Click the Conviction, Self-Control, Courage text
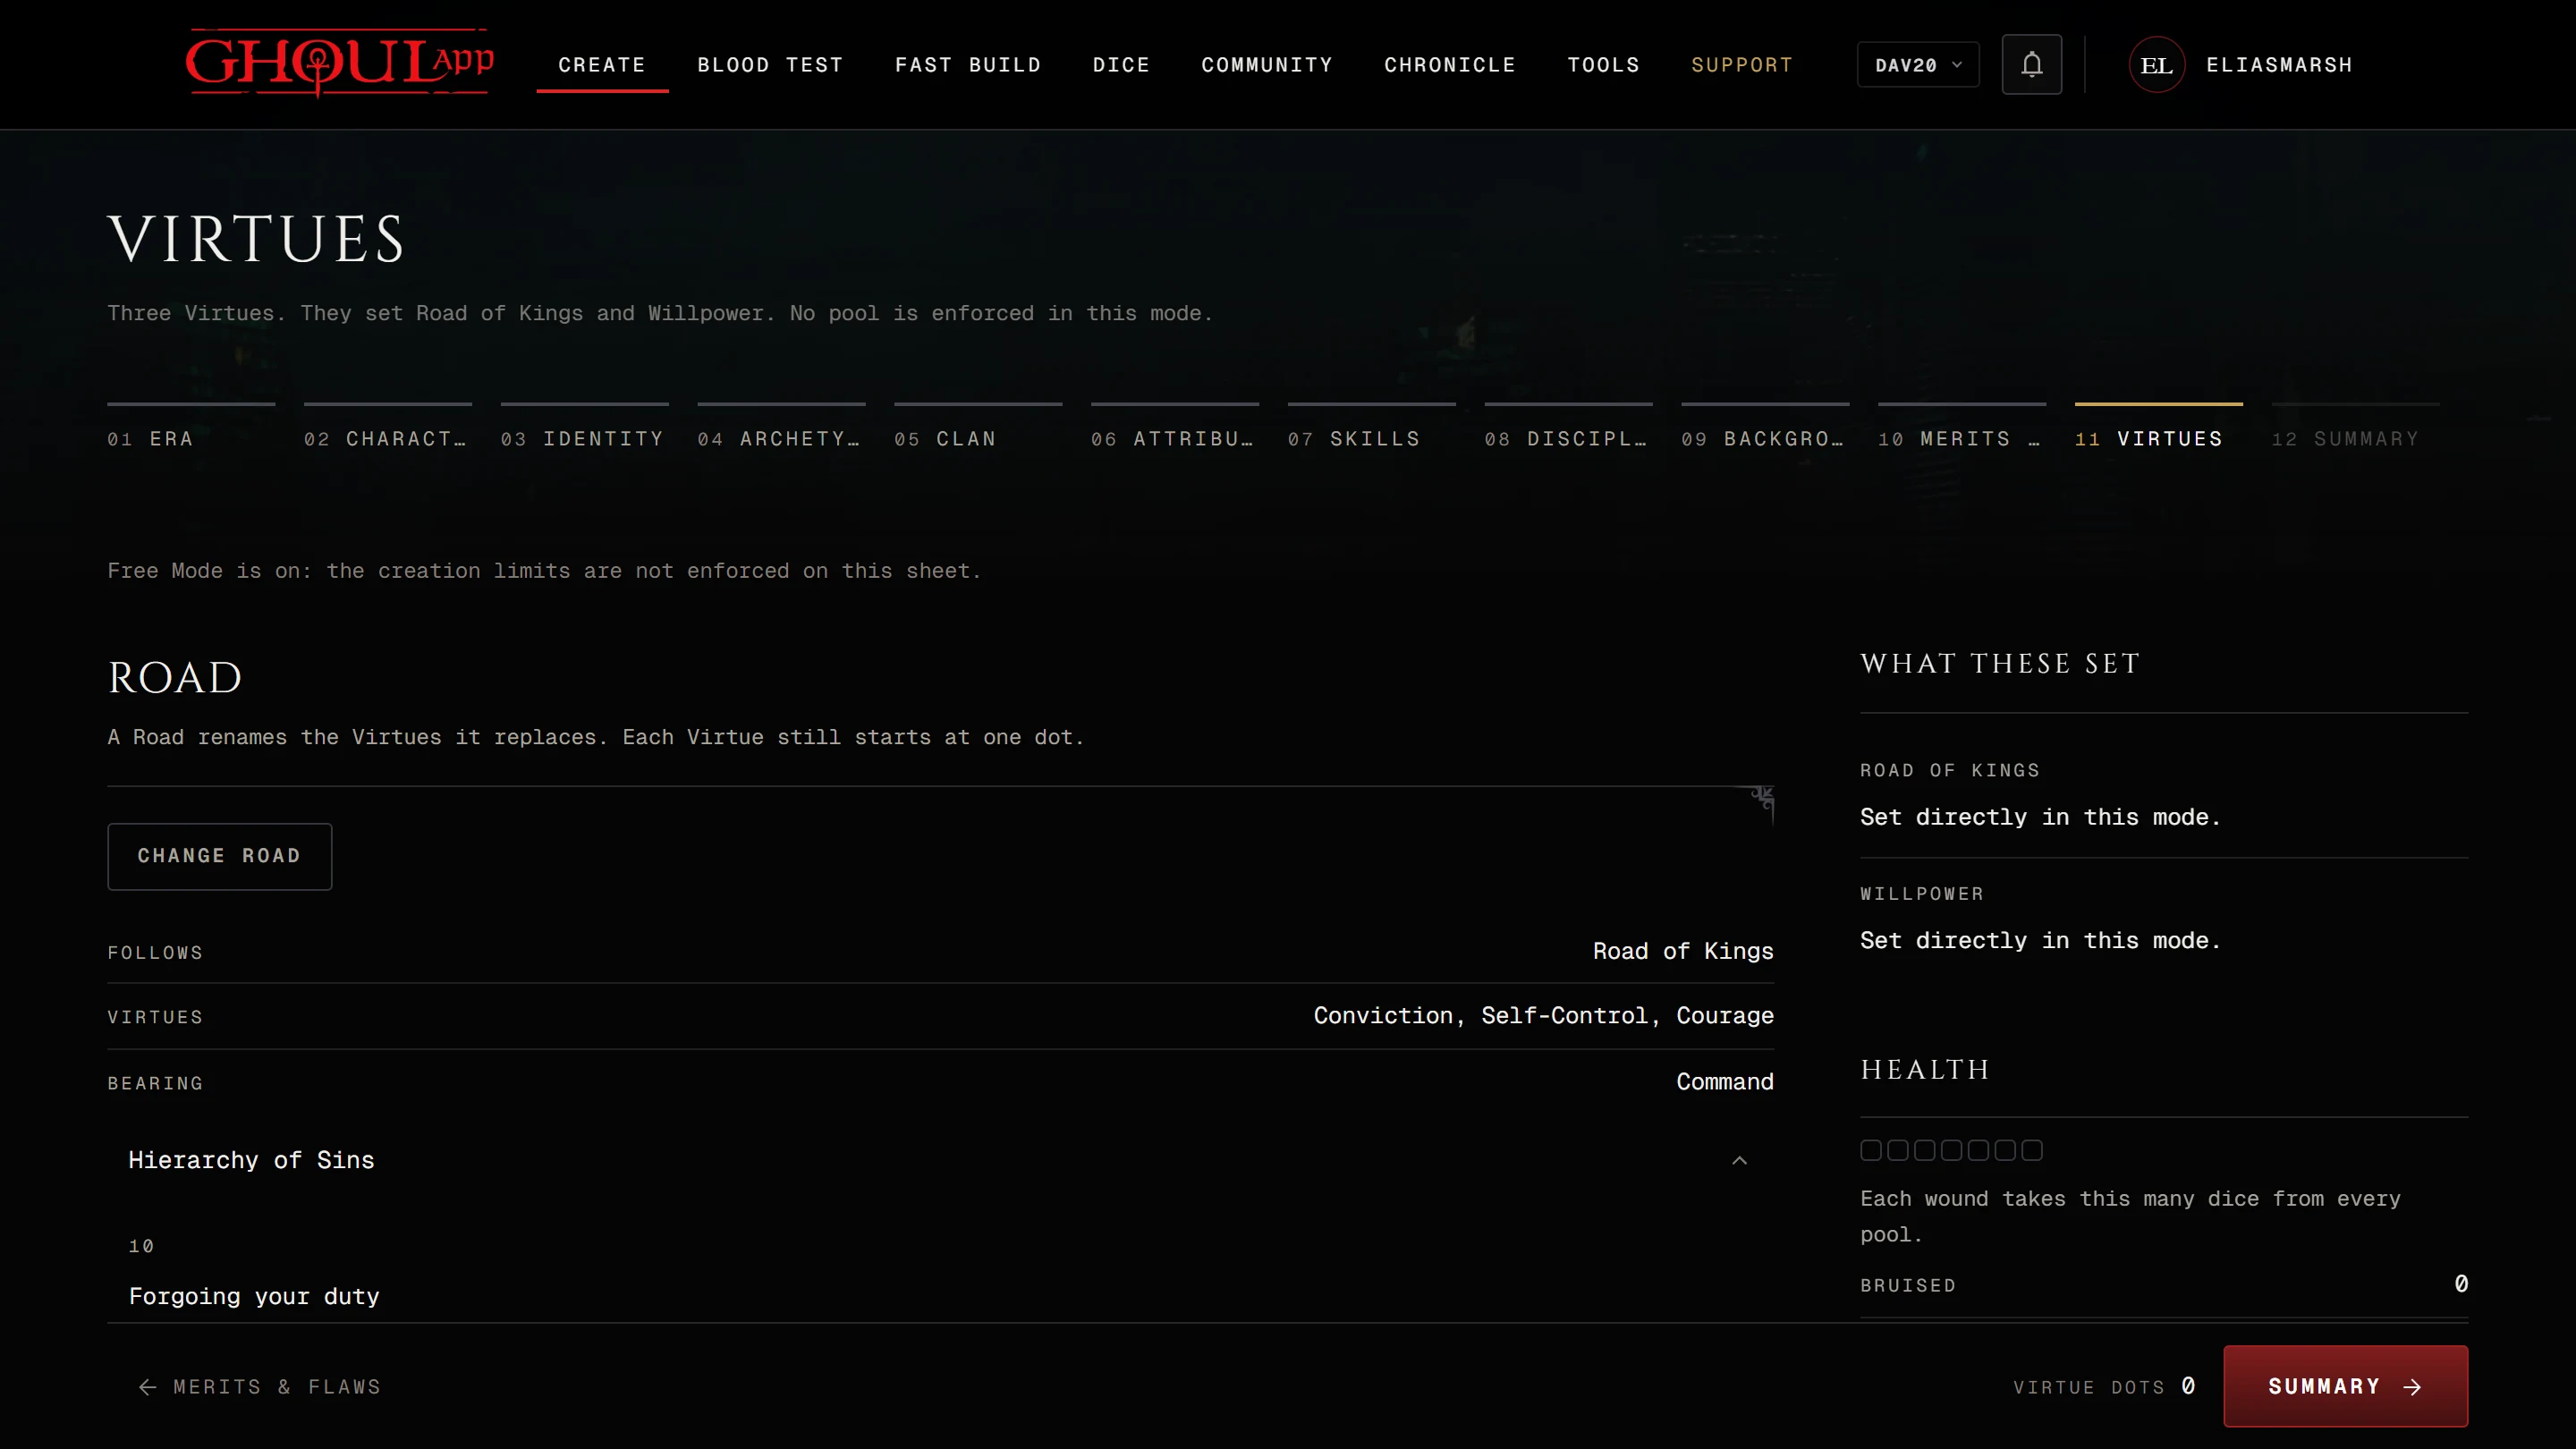Viewport: 2576px width, 1449px height. tap(1543, 1016)
